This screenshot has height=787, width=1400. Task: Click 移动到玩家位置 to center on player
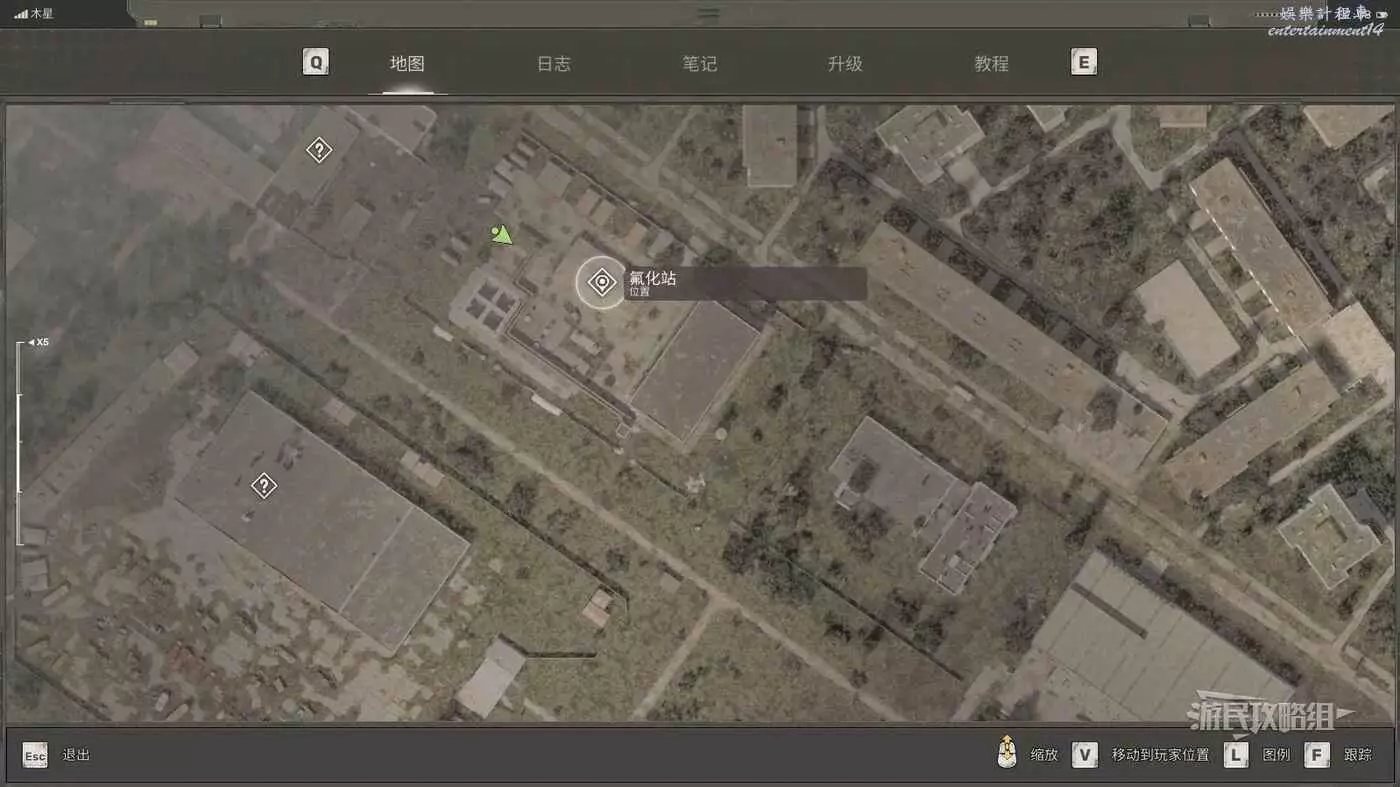click(x=1160, y=755)
